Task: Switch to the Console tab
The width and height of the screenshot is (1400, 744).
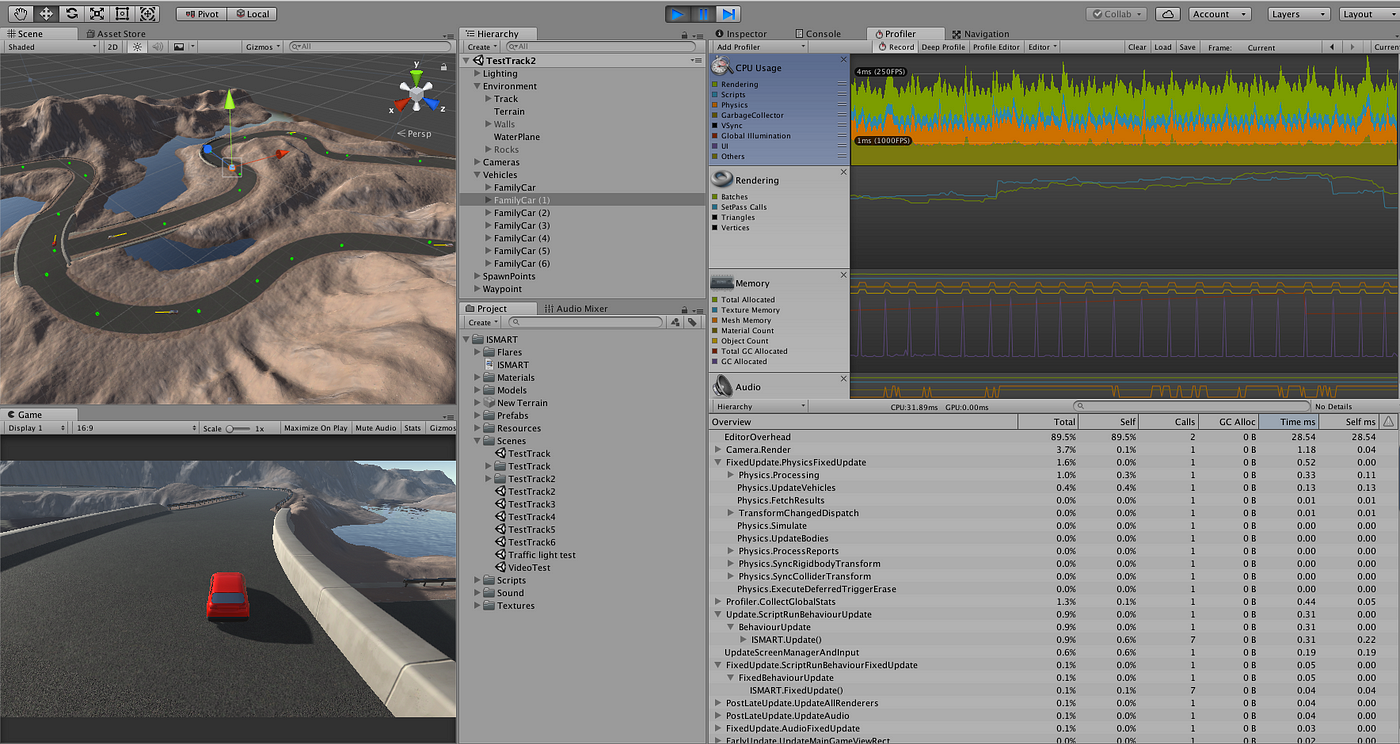Action: tap(817, 34)
